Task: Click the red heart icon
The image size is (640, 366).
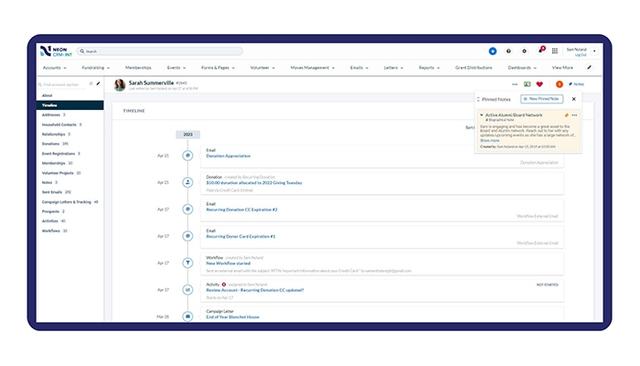Action: 540,84
